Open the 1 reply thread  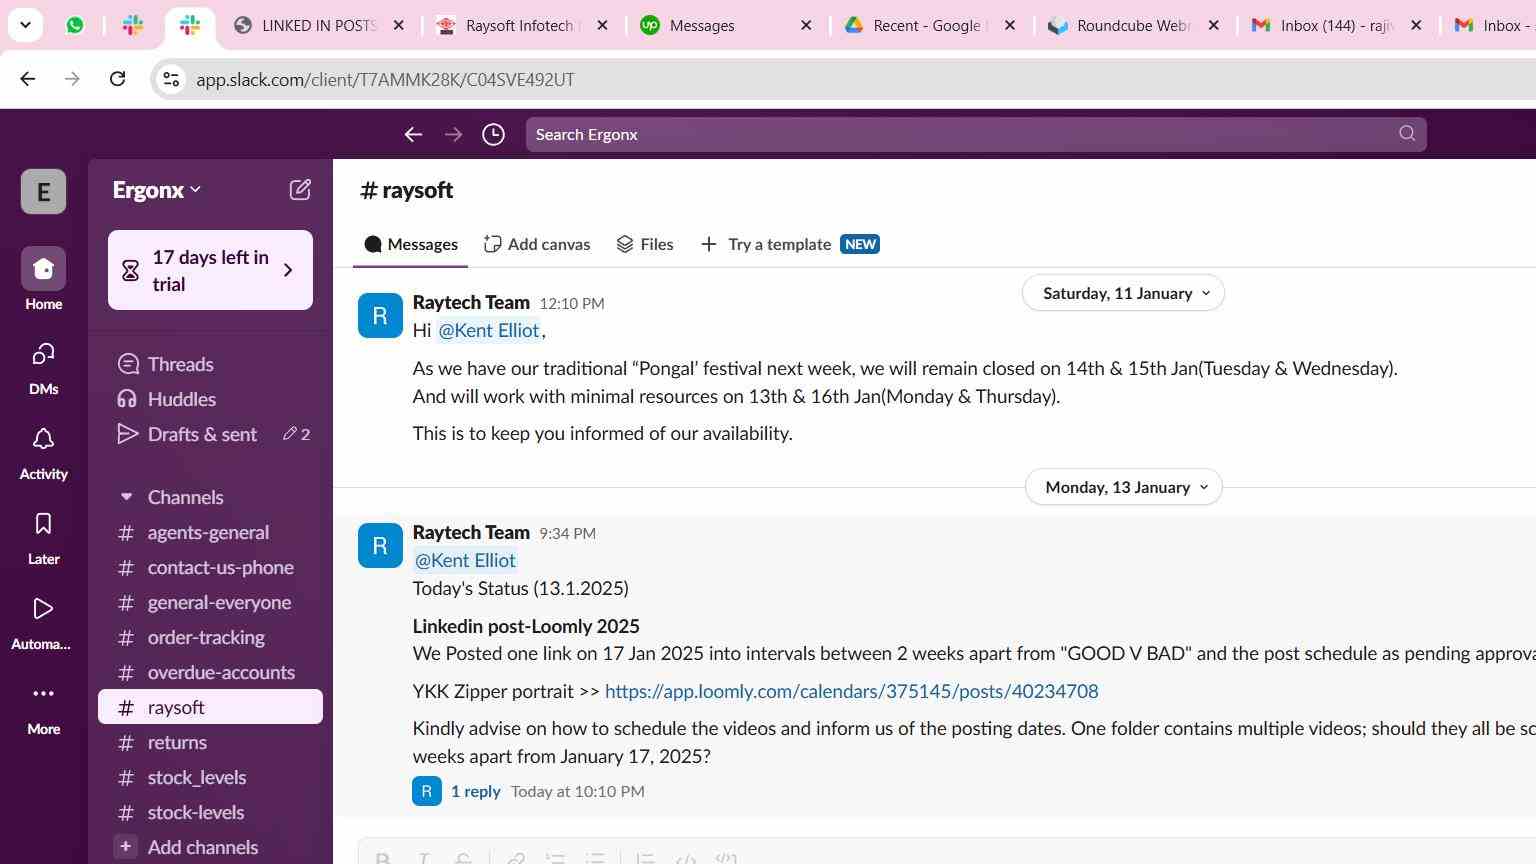click(x=475, y=791)
